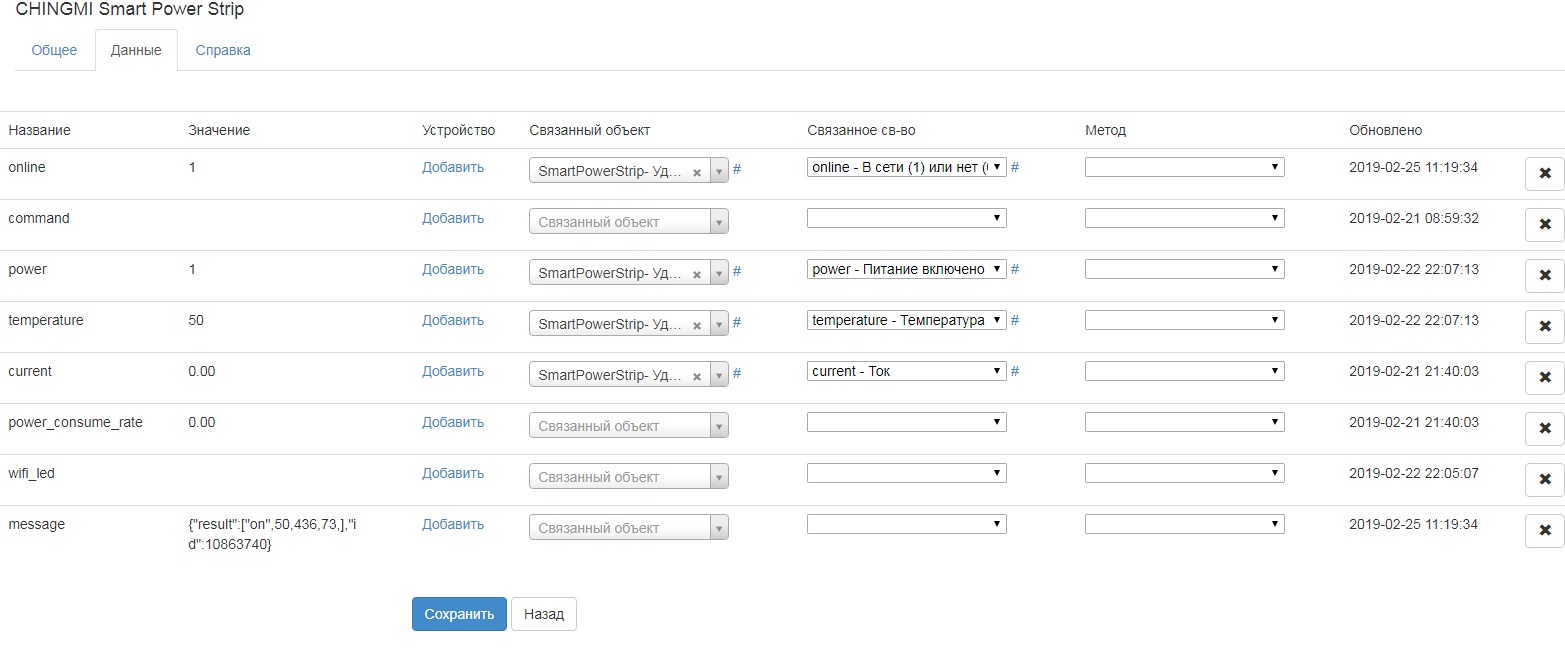Click the Сохранить button

[x=459, y=614]
